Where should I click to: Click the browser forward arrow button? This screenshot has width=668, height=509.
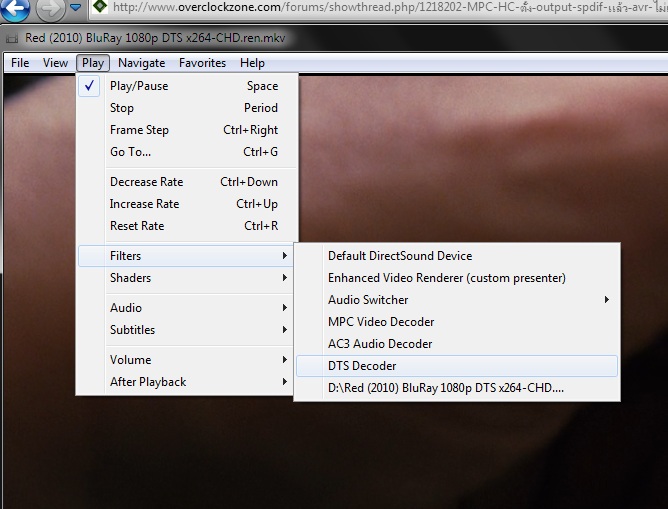pyautogui.click(x=50, y=9)
